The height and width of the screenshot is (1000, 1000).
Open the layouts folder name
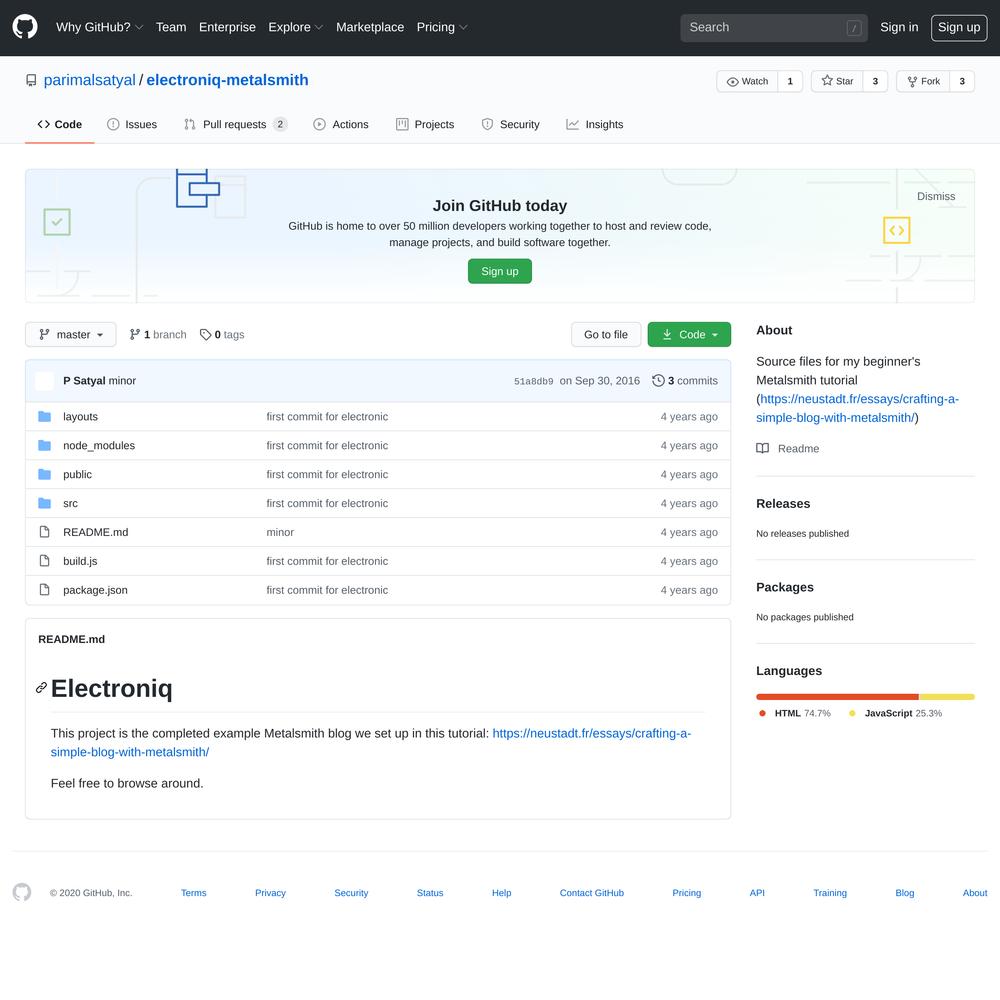(x=80, y=416)
